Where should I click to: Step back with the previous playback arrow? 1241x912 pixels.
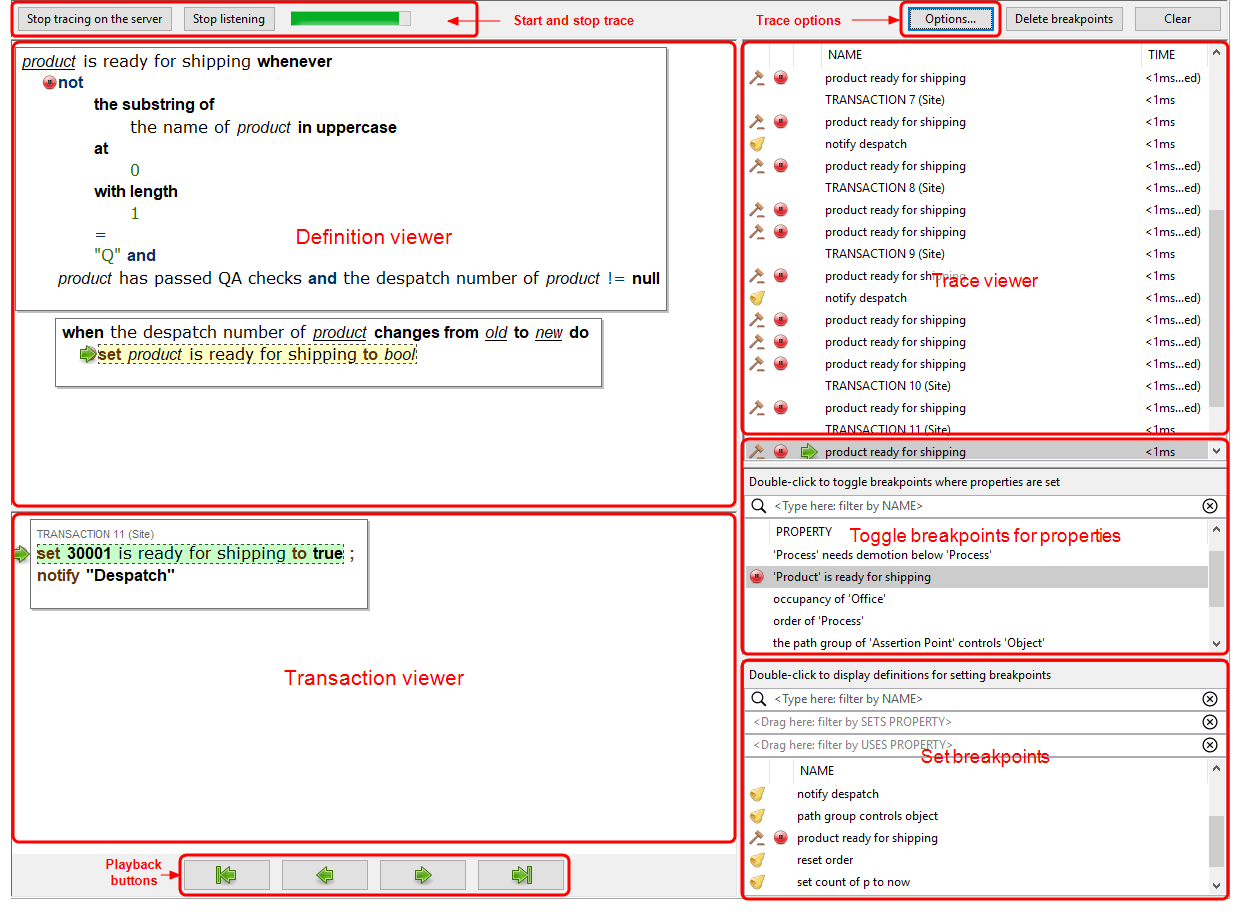tap(324, 875)
